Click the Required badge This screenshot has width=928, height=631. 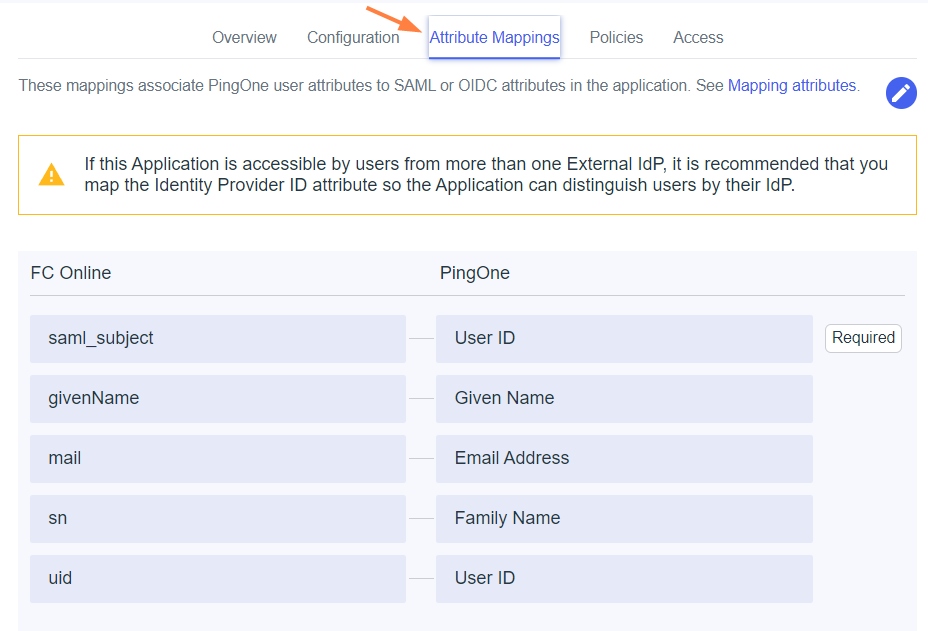pyautogui.click(x=863, y=338)
